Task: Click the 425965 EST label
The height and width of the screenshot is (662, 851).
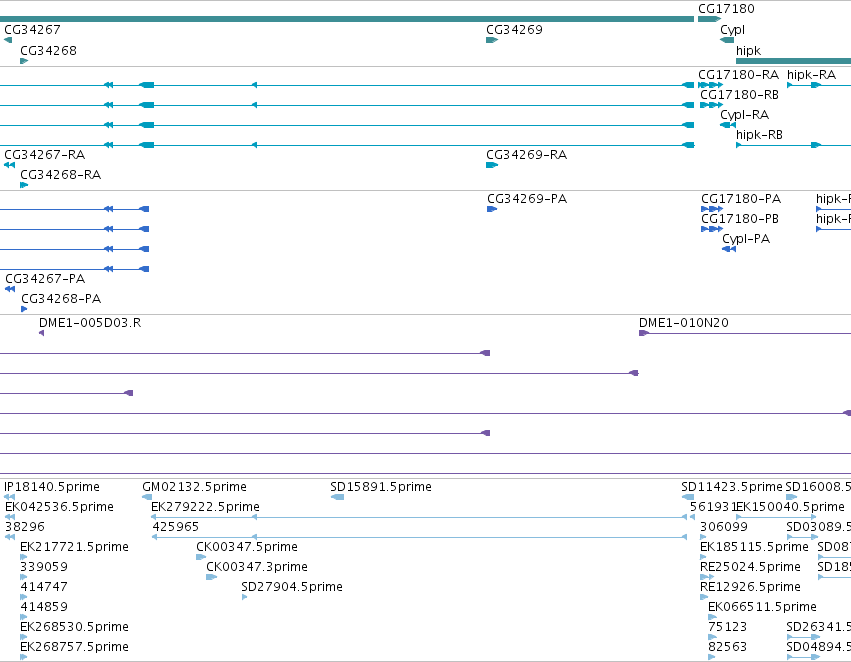Action: click(x=176, y=527)
